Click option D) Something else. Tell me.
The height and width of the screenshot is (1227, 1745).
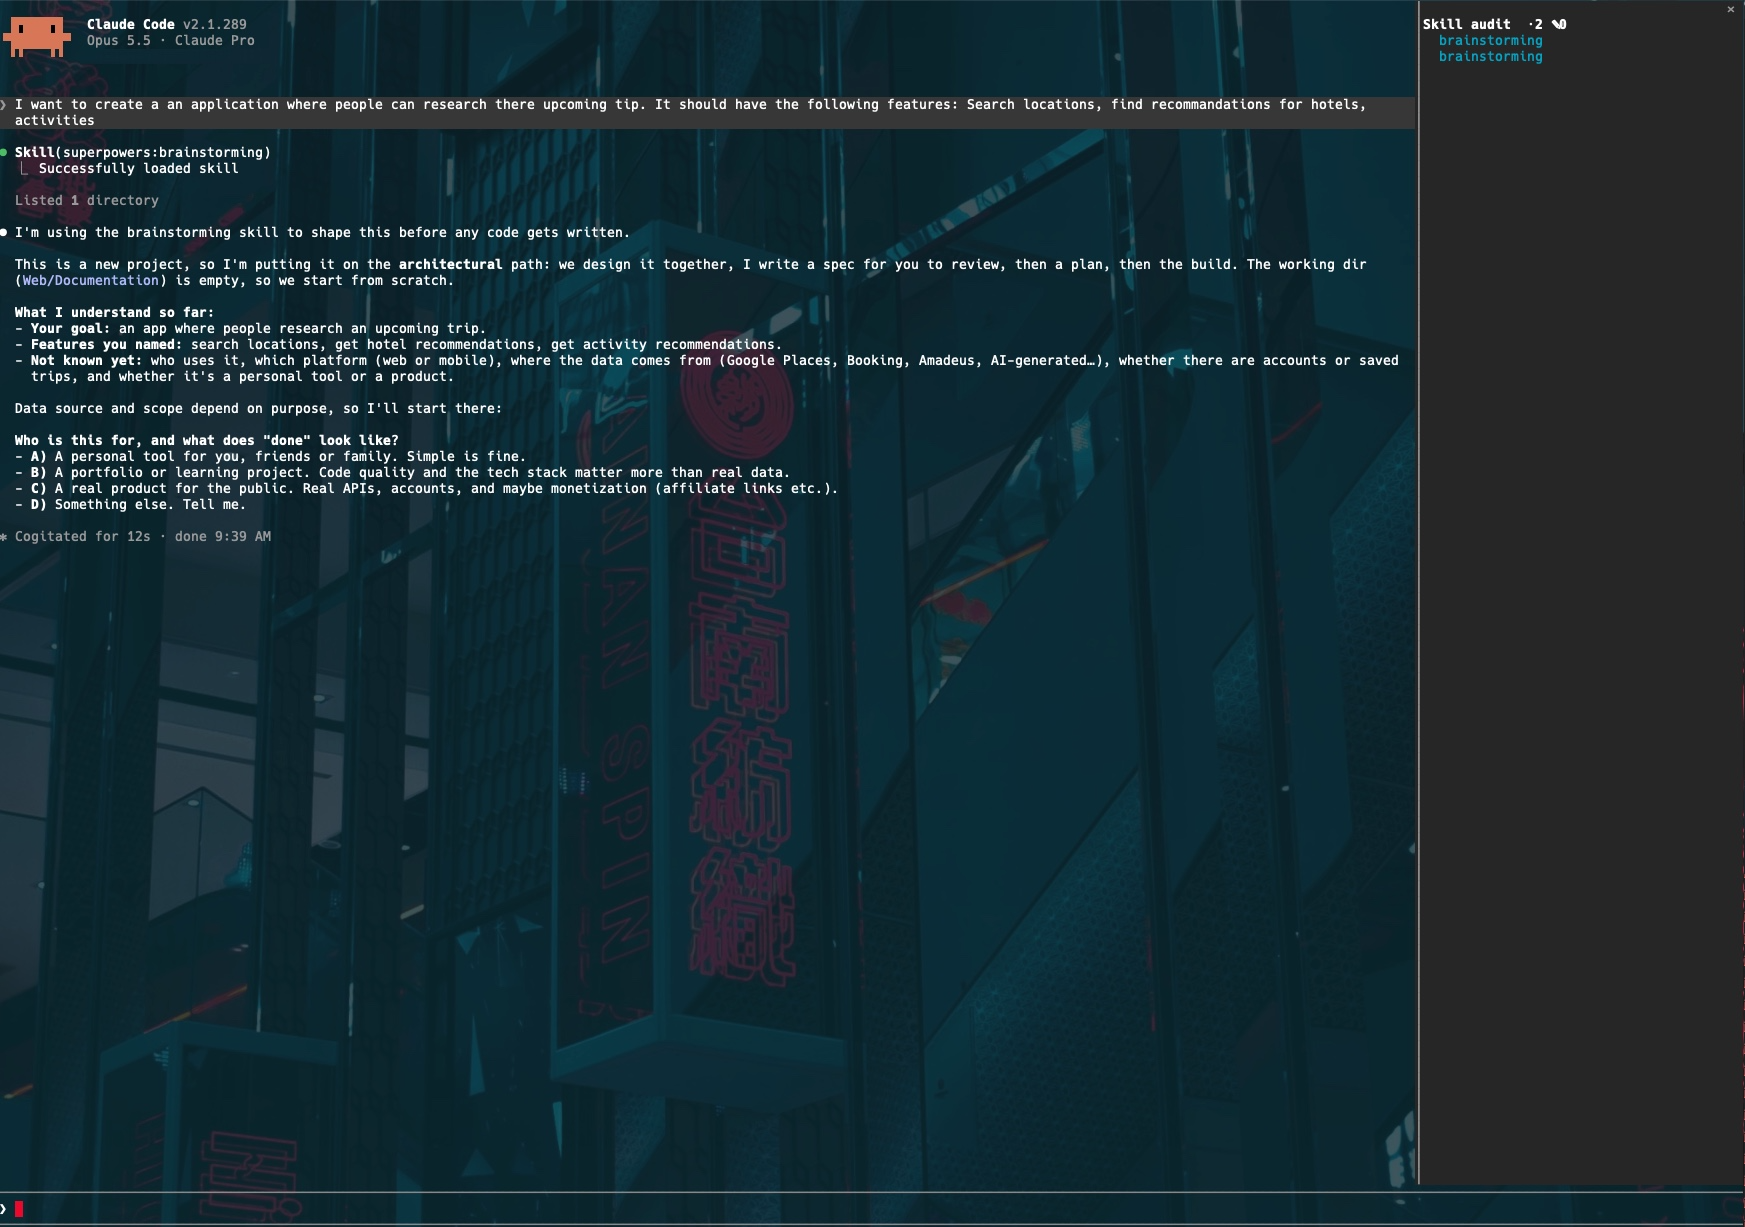coord(130,504)
